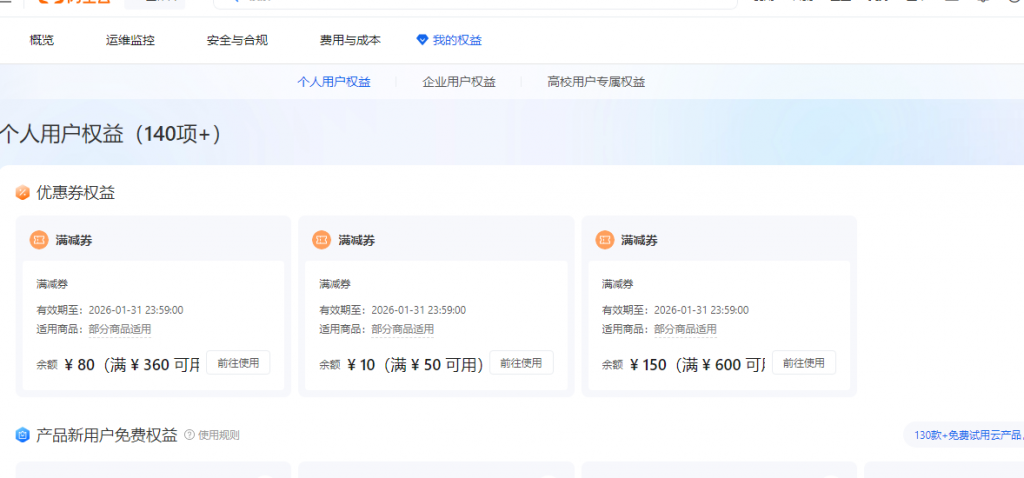
Task: Click 部分商品适用 on the ¥150 coupon card
Action: (x=685, y=329)
